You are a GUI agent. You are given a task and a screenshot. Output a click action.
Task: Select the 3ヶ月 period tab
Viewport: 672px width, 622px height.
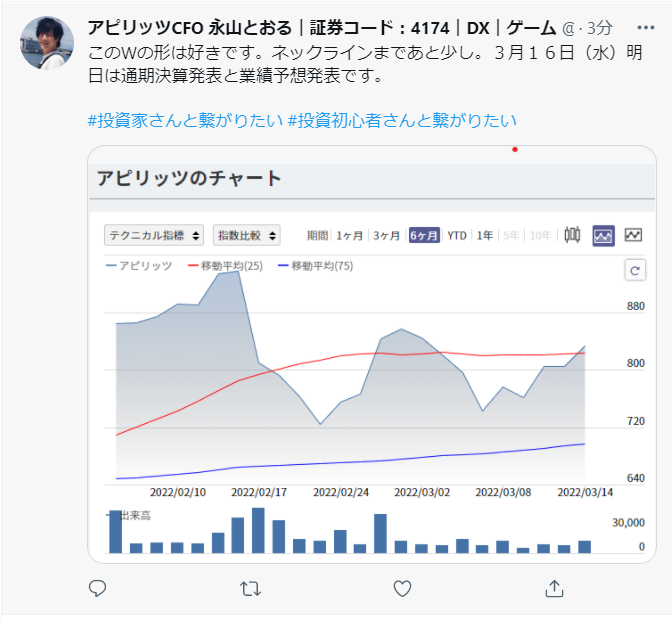point(386,235)
